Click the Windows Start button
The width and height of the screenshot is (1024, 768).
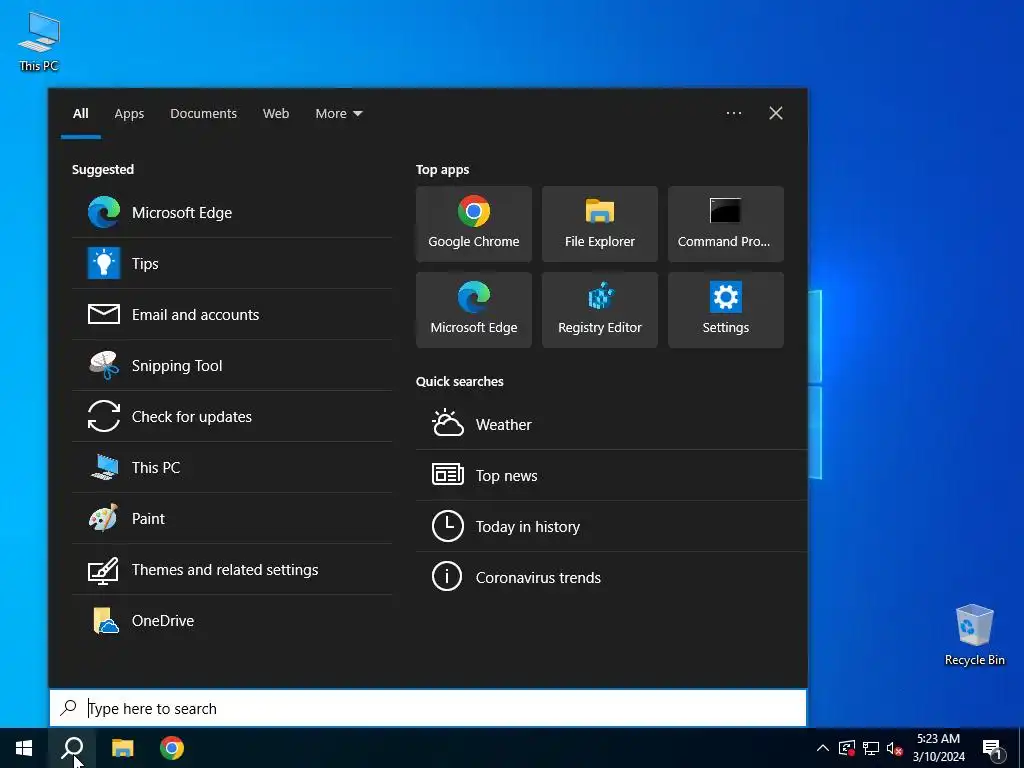pyautogui.click(x=24, y=748)
